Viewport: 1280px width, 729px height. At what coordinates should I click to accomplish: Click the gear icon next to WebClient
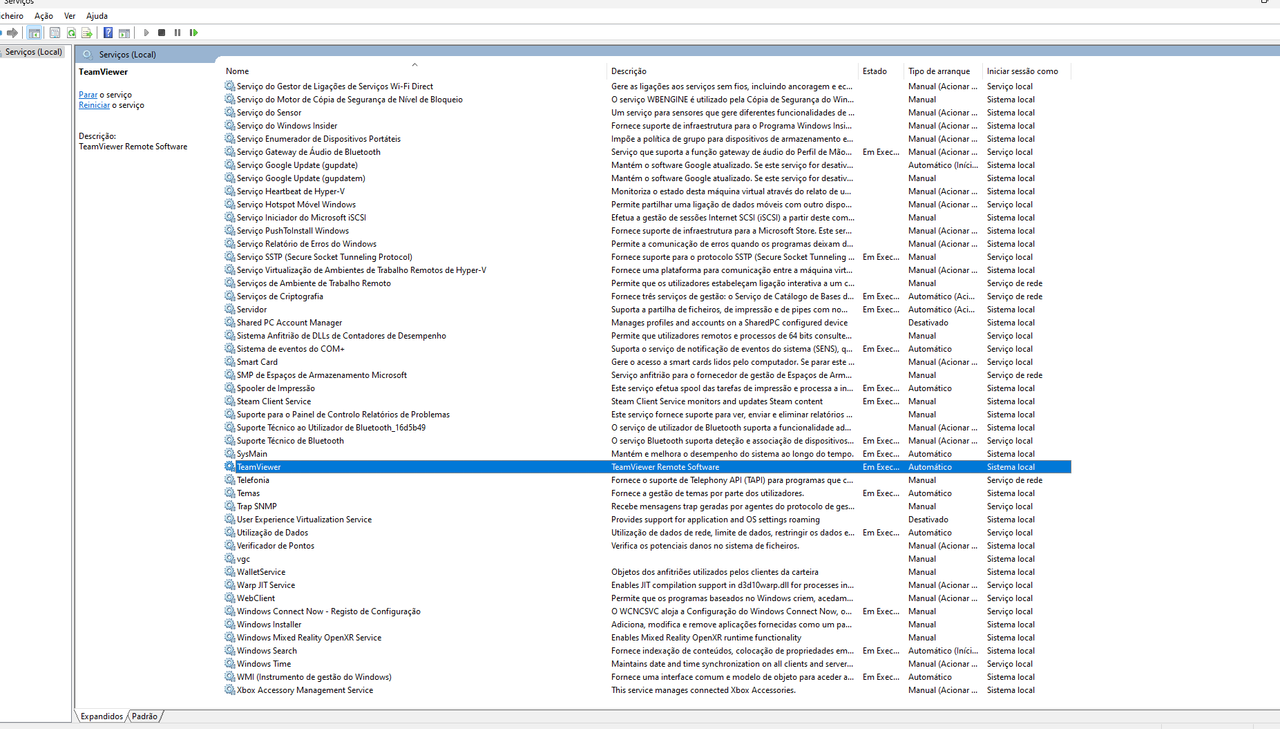click(230, 598)
